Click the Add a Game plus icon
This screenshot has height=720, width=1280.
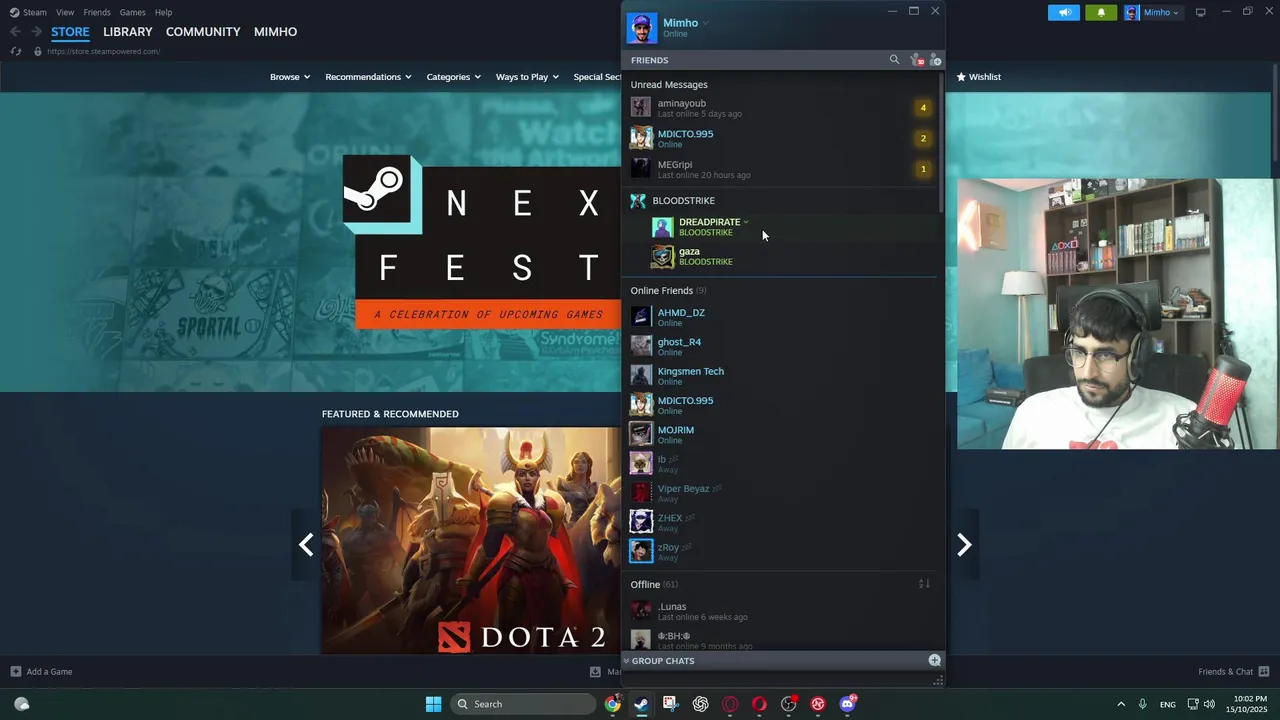15,672
